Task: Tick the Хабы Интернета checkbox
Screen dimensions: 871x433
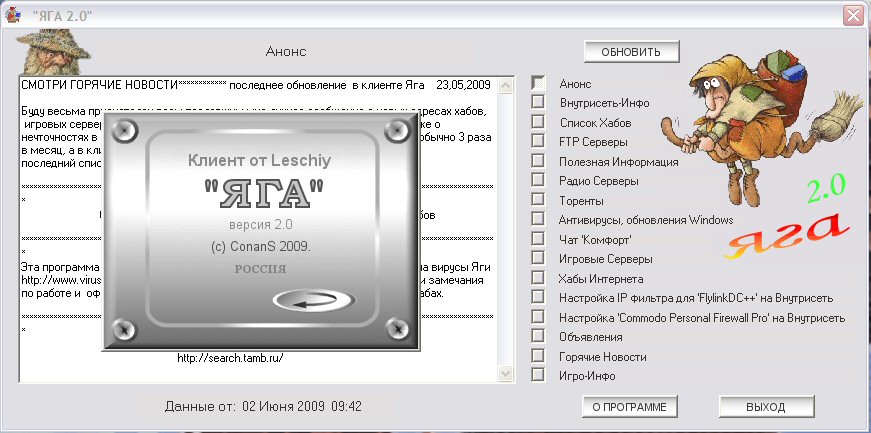Action: [538, 277]
